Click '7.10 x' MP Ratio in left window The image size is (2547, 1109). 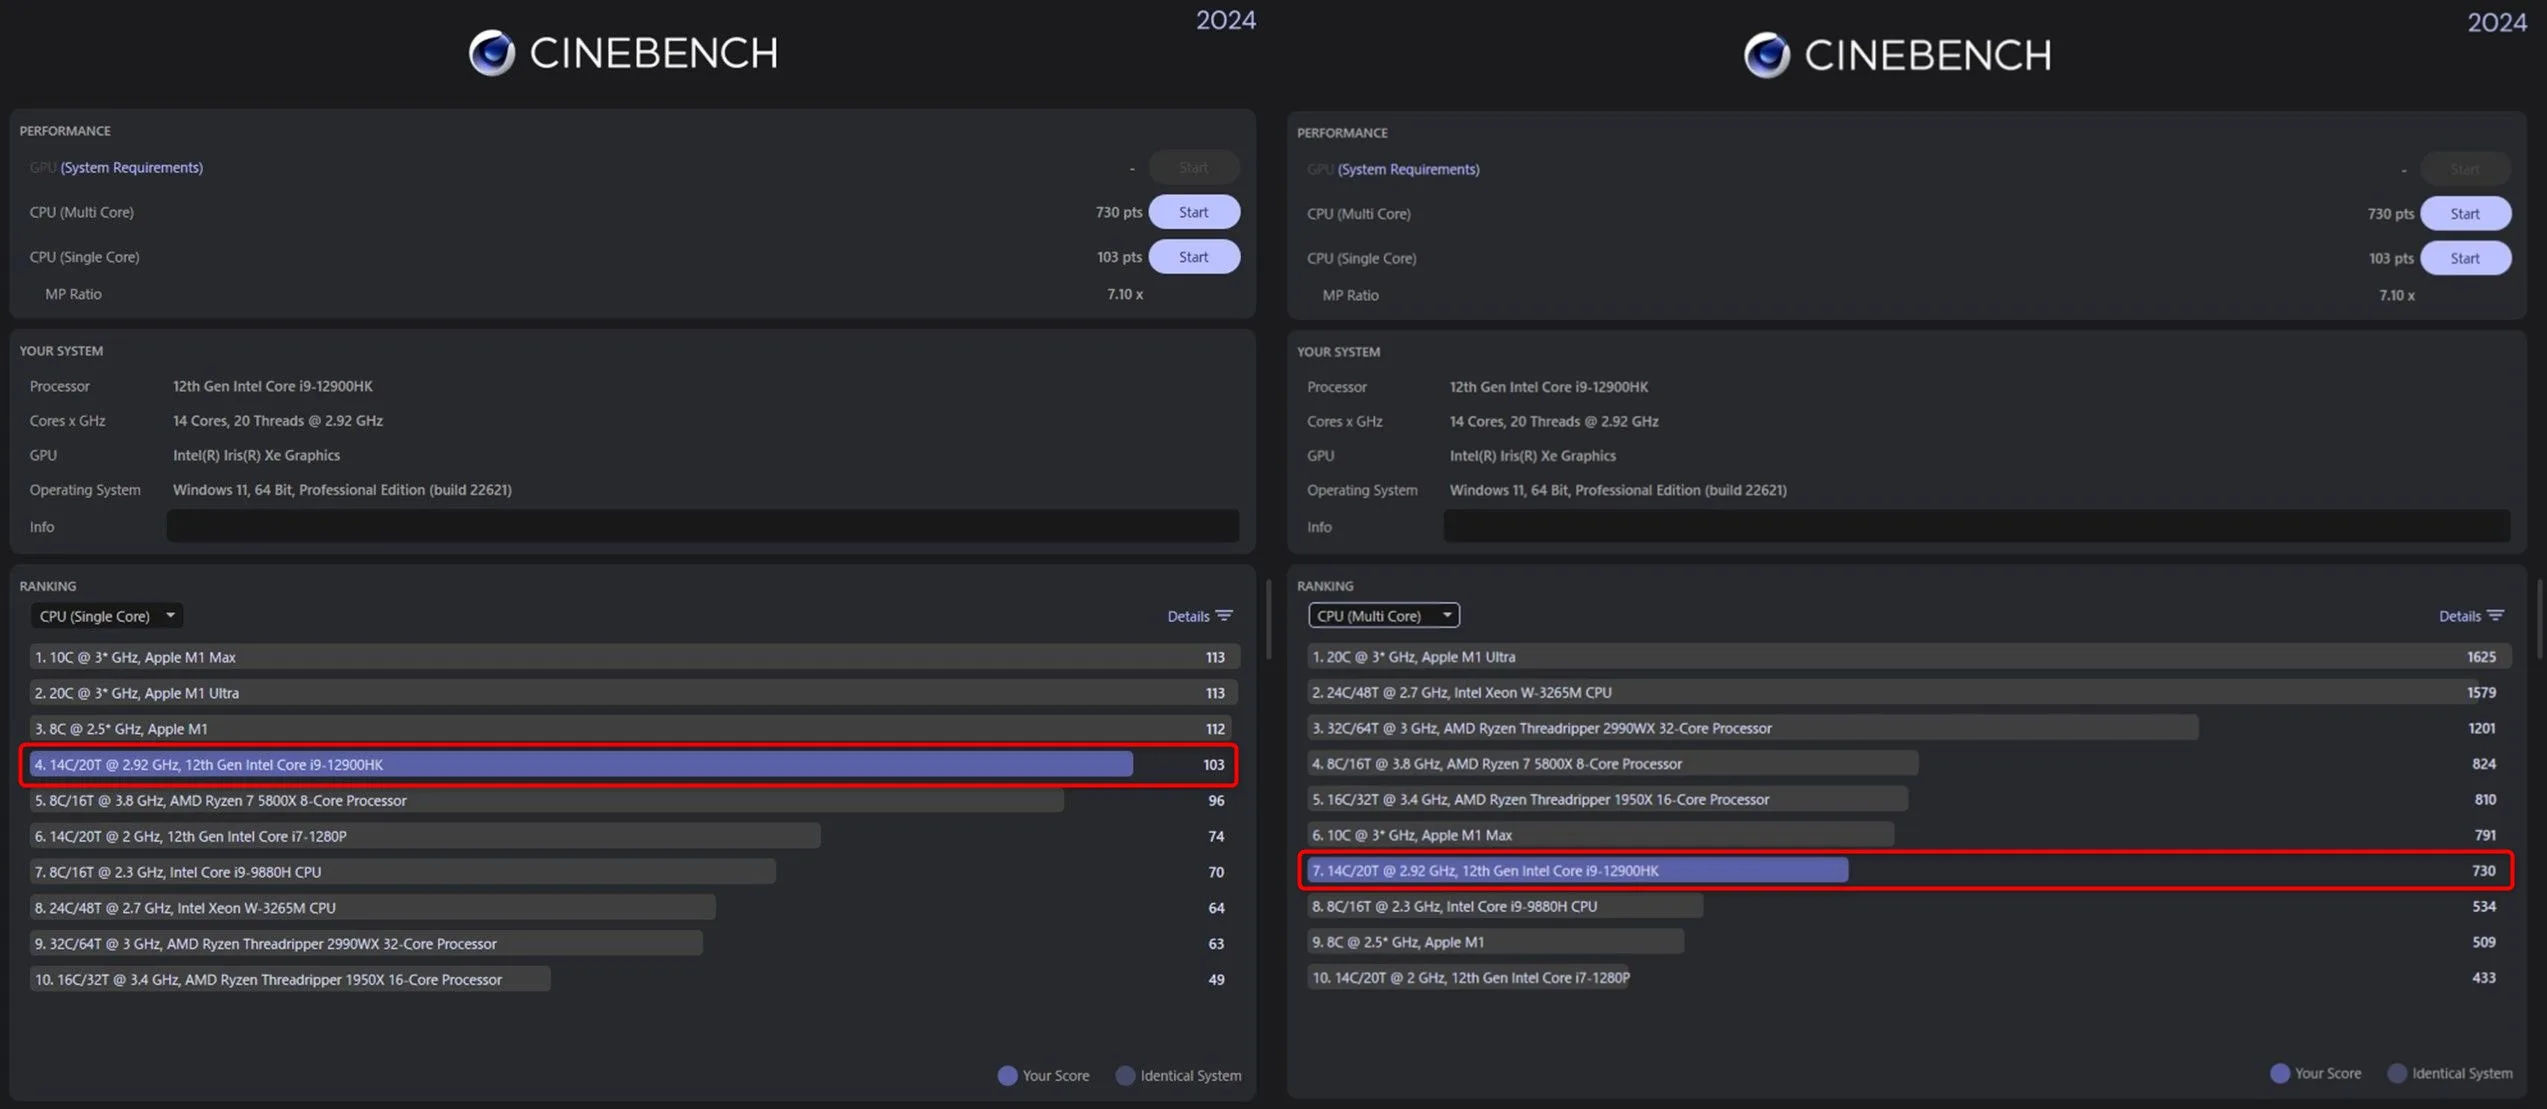[x=1125, y=294]
